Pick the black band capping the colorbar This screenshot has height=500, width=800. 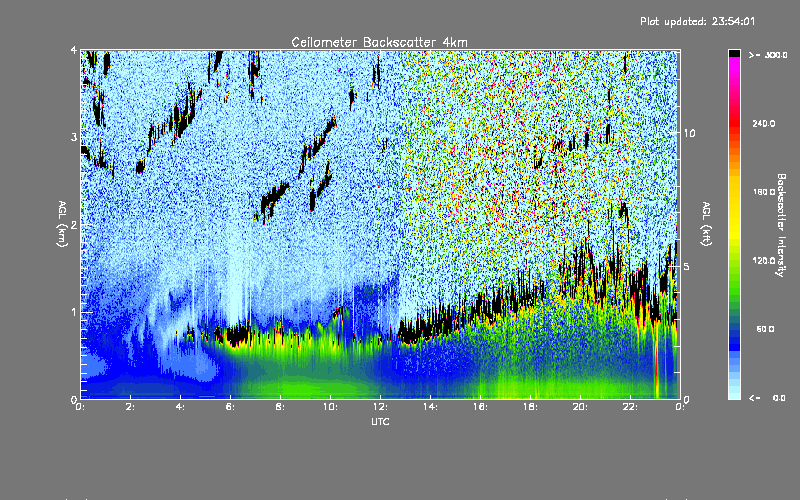click(x=734, y=53)
